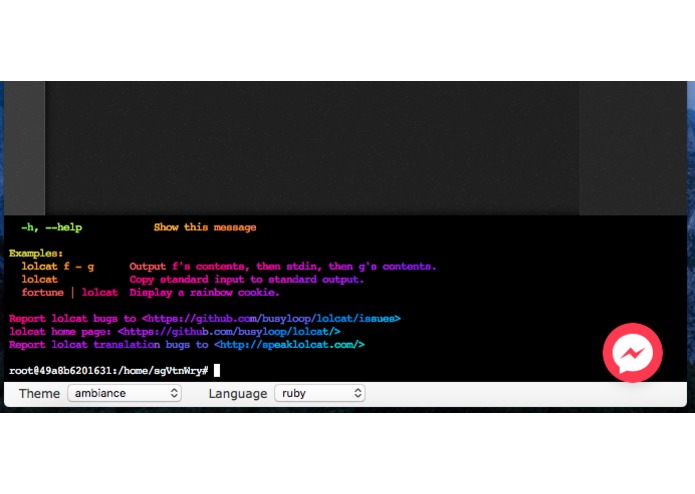Click the root@49a8b6201631 prompt text
This screenshot has width=695, height=494.
[x=109, y=370]
